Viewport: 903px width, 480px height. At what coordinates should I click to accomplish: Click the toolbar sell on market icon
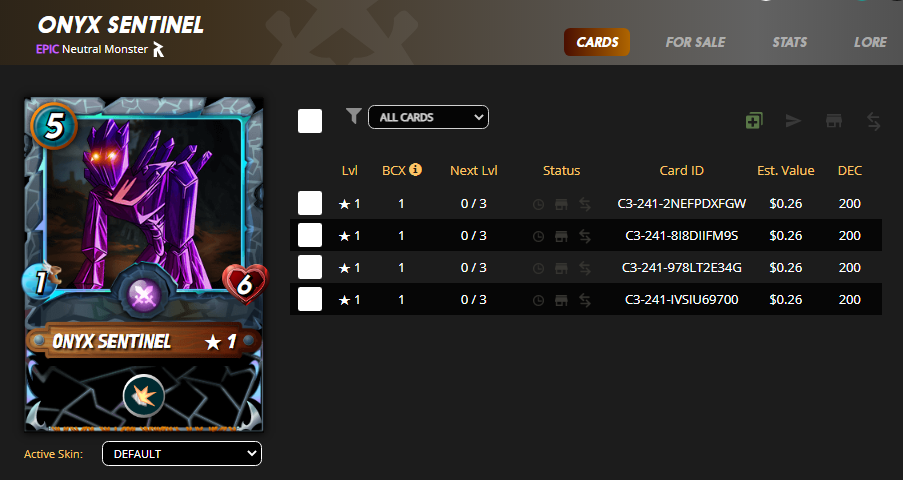click(834, 120)
